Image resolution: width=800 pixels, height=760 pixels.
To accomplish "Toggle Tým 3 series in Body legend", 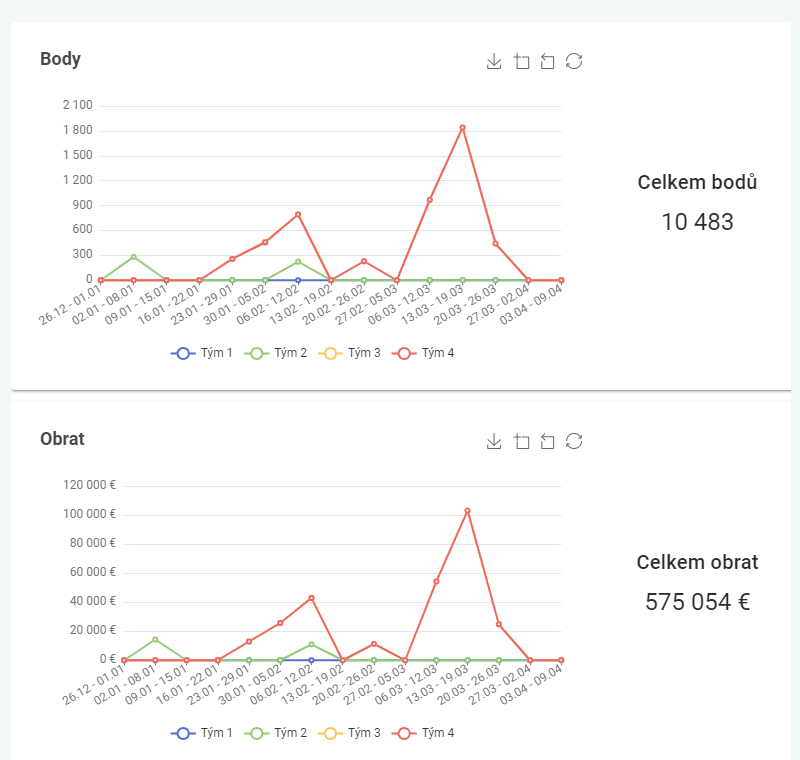I will (350, 353).
